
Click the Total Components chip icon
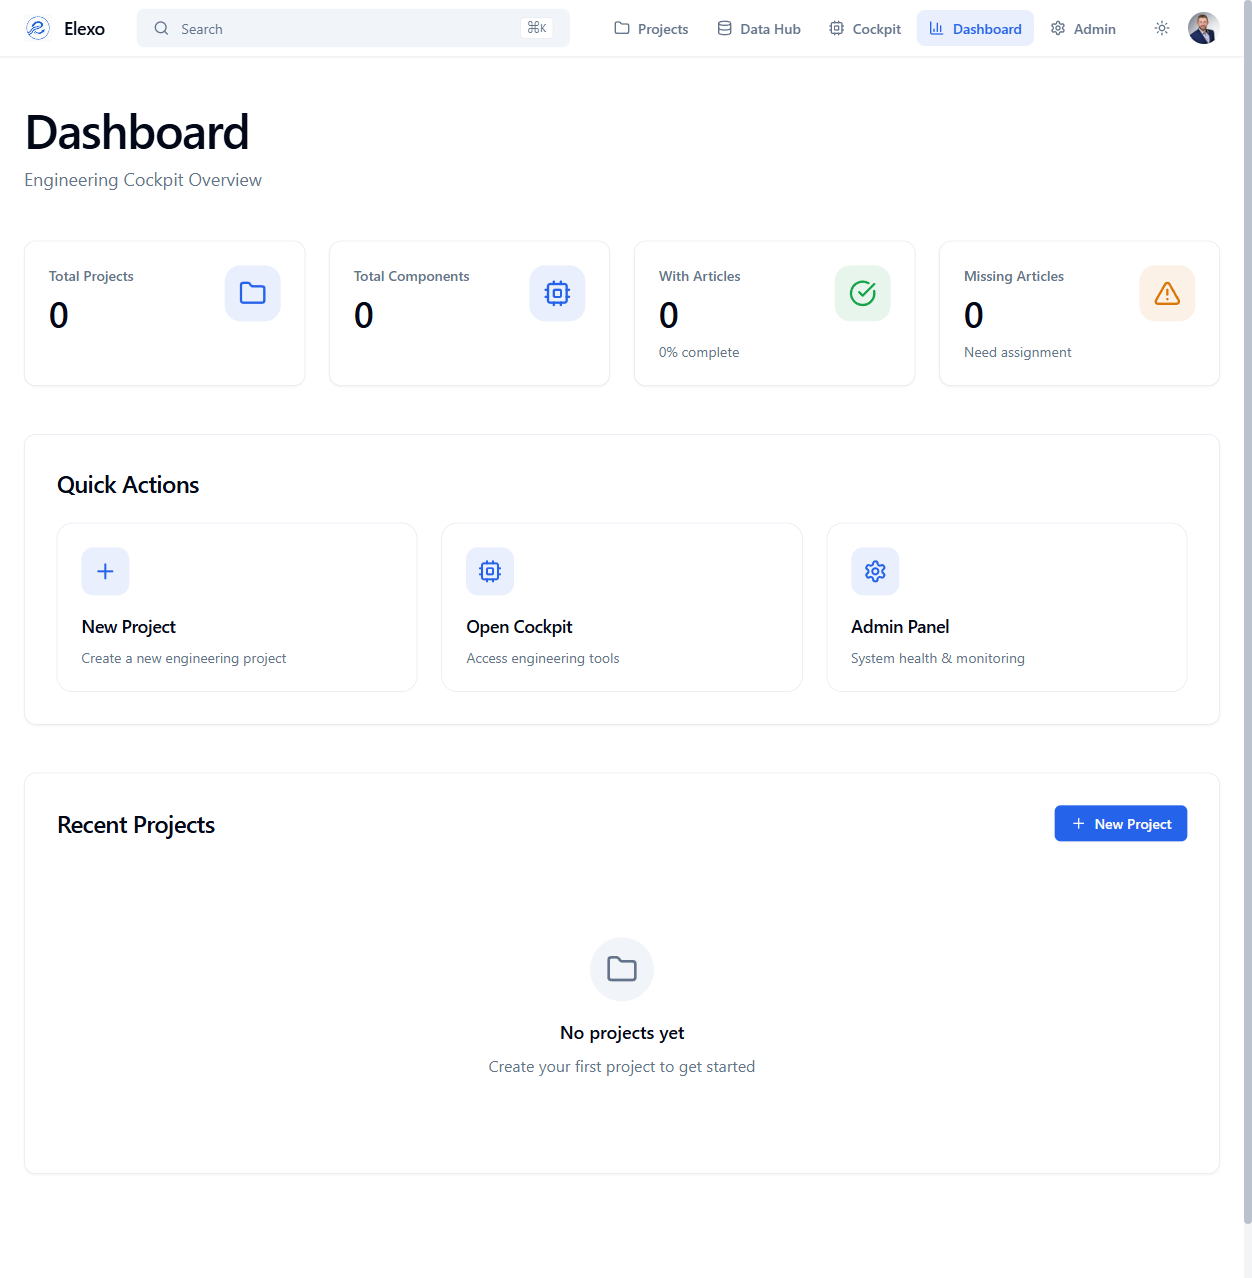(557, 293)
